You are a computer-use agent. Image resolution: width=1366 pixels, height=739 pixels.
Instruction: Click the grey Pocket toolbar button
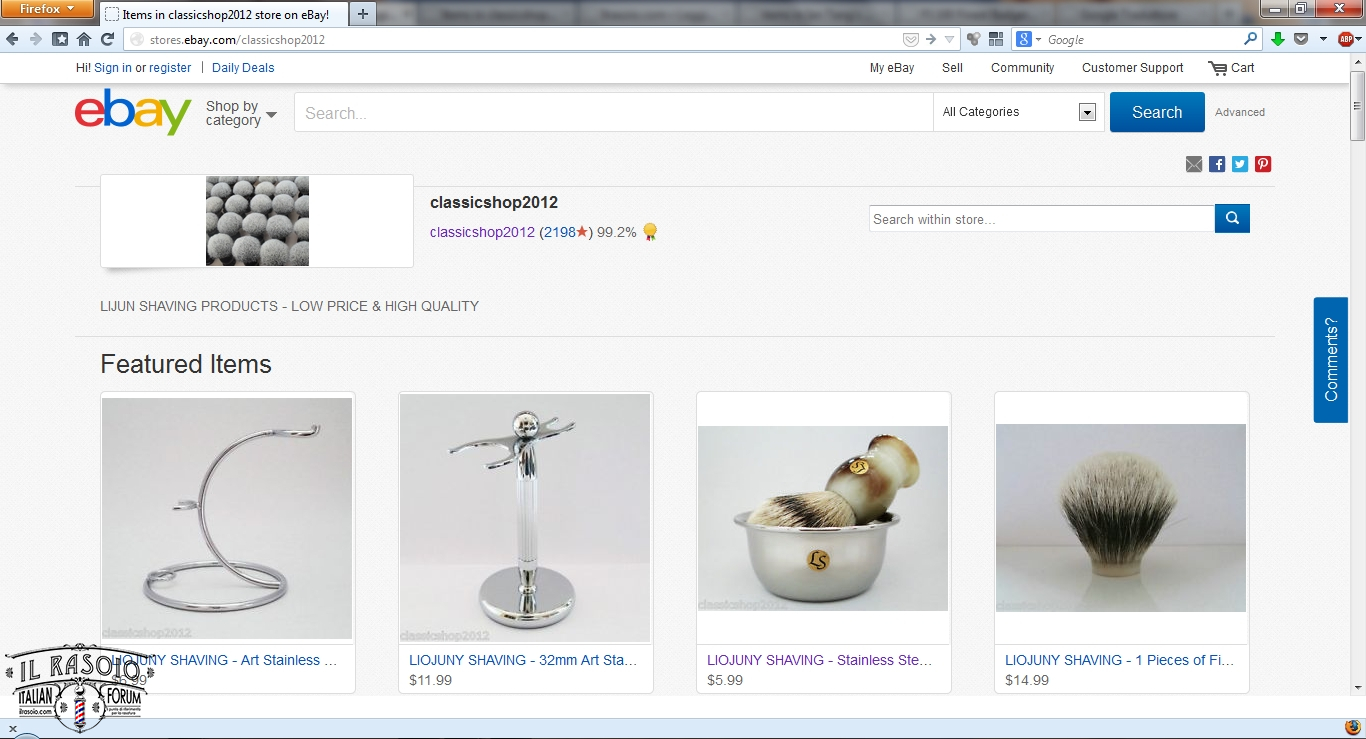point(1301,39)
